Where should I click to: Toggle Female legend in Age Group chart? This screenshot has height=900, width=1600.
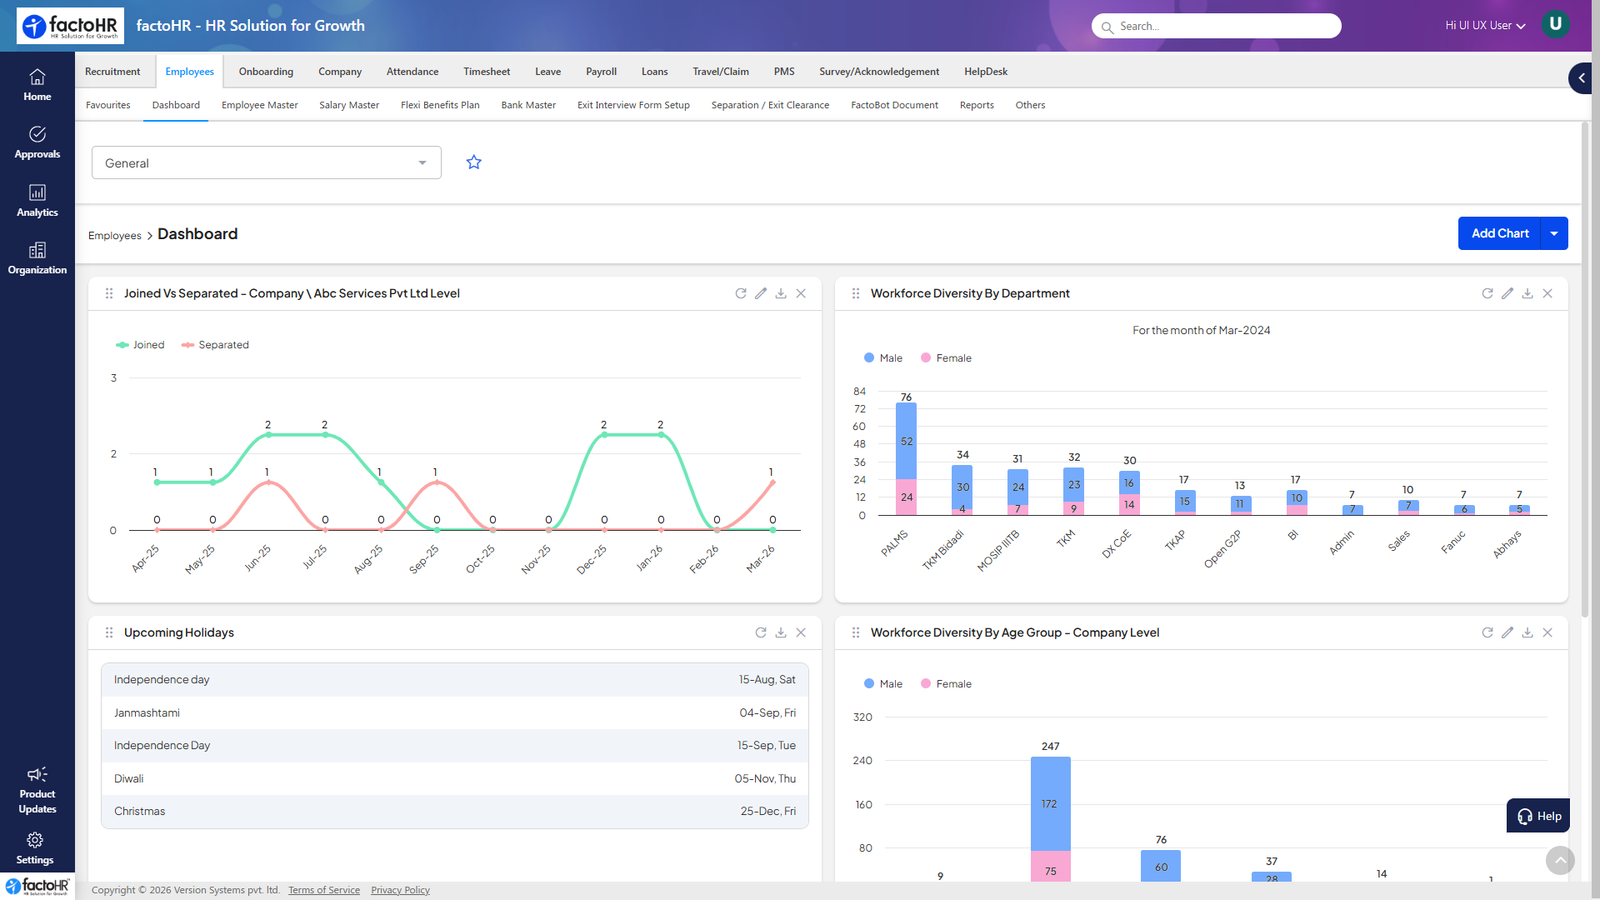[x=946, y=684]
